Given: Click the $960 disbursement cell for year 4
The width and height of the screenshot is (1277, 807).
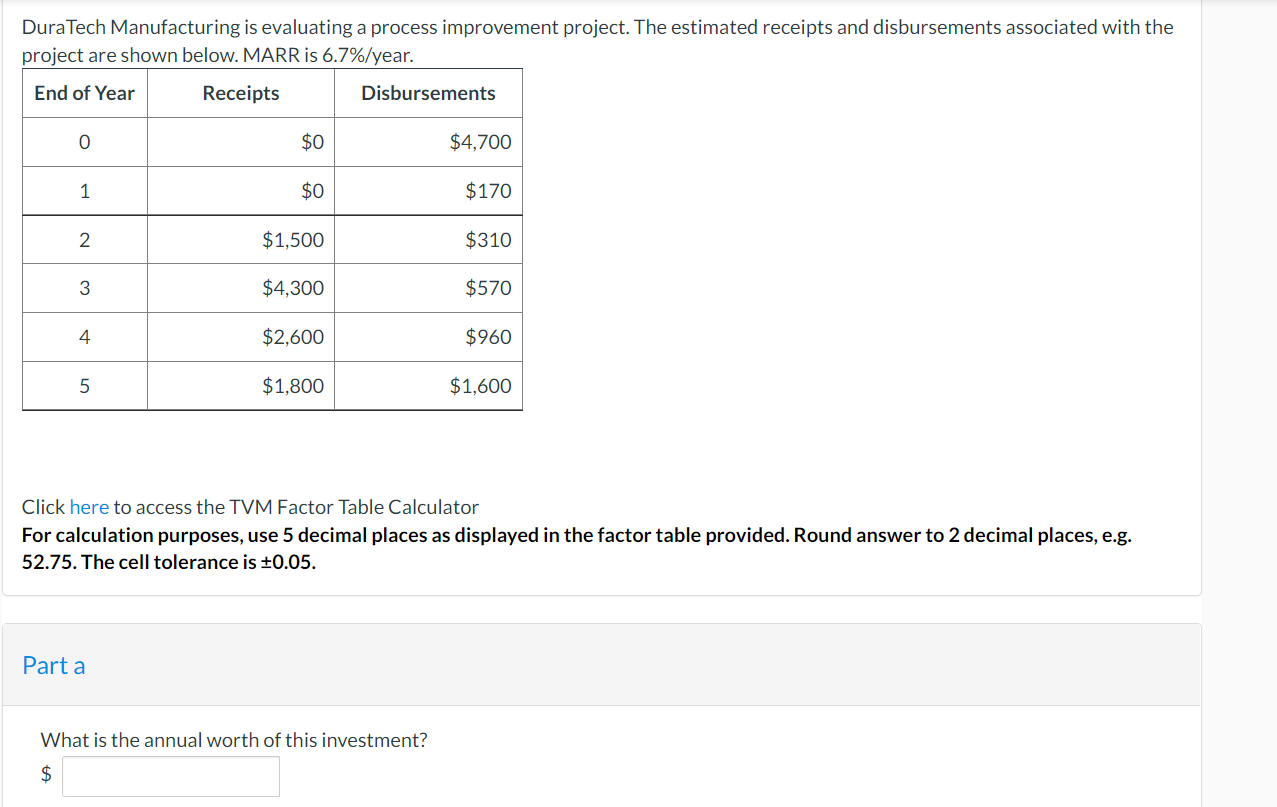Looking at the screenshot, I should coord(490,337).
